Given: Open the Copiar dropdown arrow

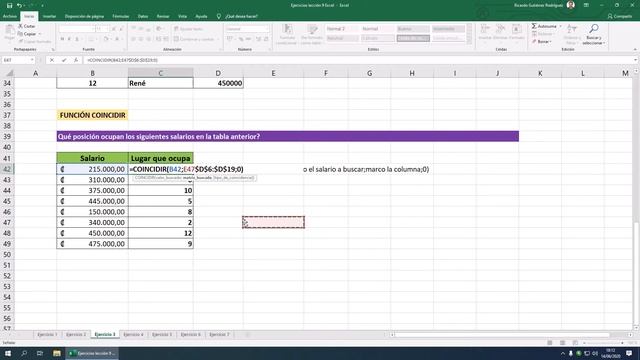Looking at the screenshot, I should (40, 34).
